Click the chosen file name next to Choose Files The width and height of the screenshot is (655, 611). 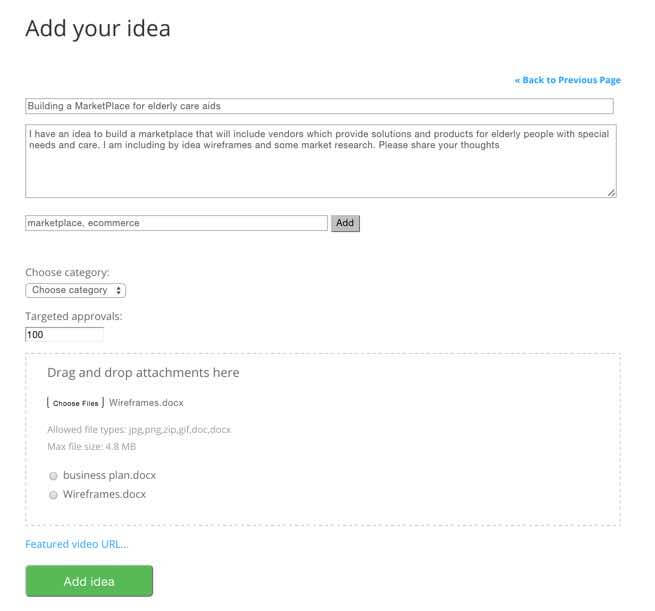[x=146, y=403]
